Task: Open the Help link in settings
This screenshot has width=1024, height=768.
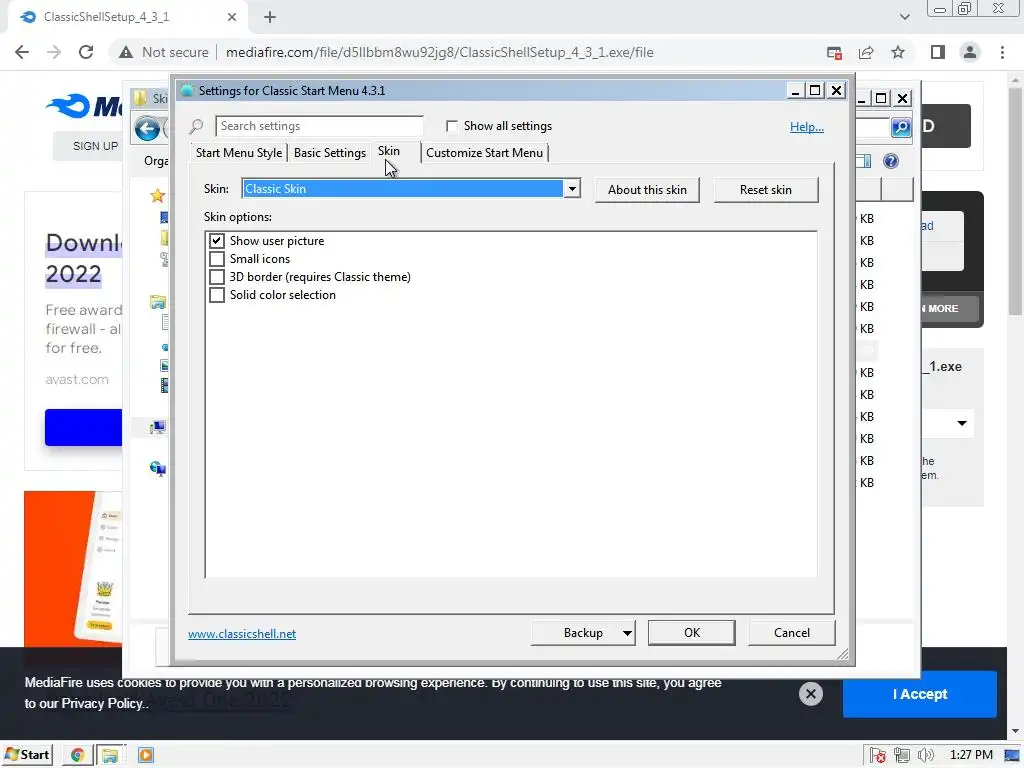Action: [x=807, y=127]
